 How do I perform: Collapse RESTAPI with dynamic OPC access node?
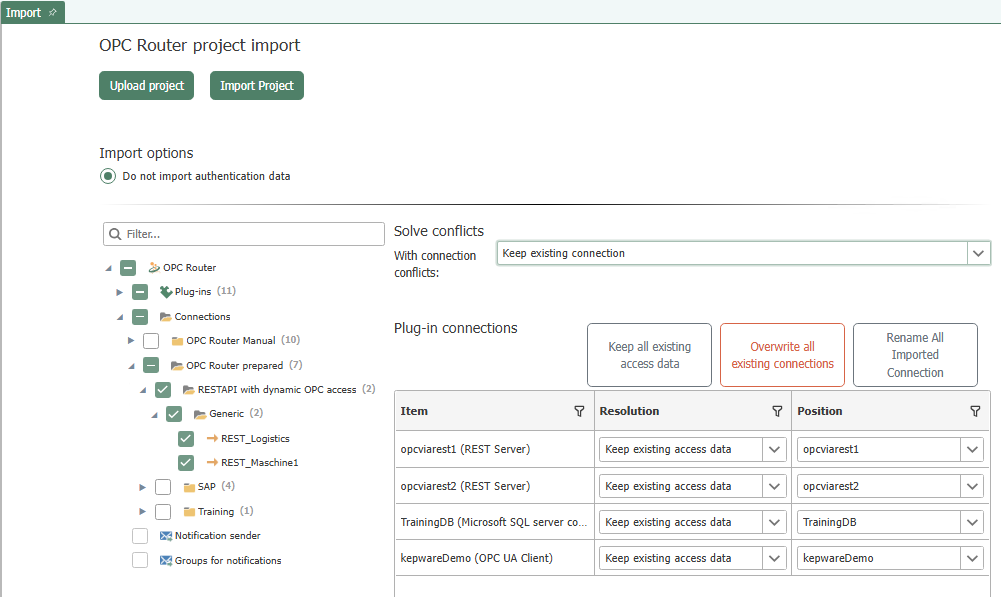tap(143, 390)
